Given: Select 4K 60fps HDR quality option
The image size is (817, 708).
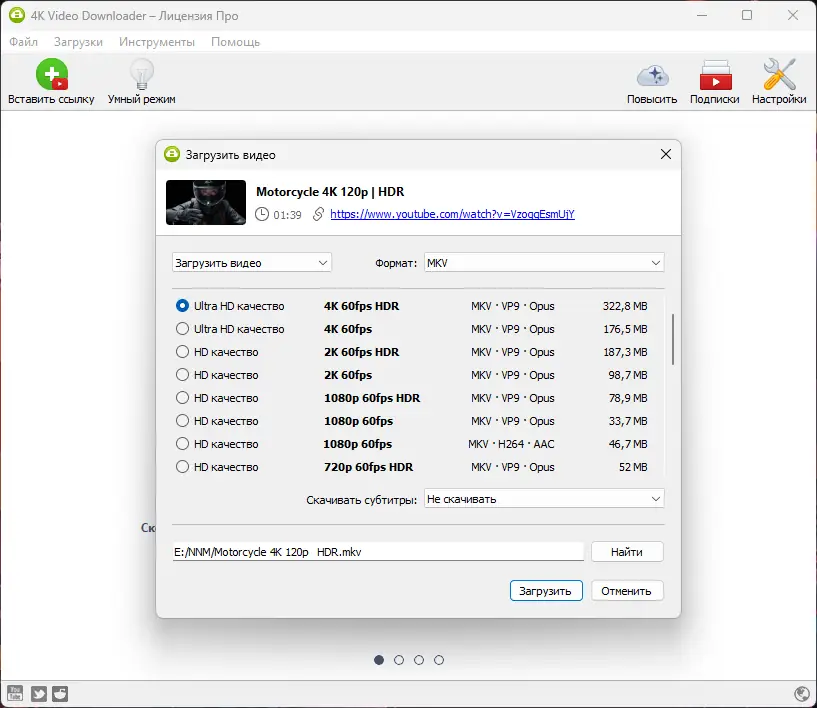Looking at the screenshot, I should pyautogui.click(x=182, y=306).
